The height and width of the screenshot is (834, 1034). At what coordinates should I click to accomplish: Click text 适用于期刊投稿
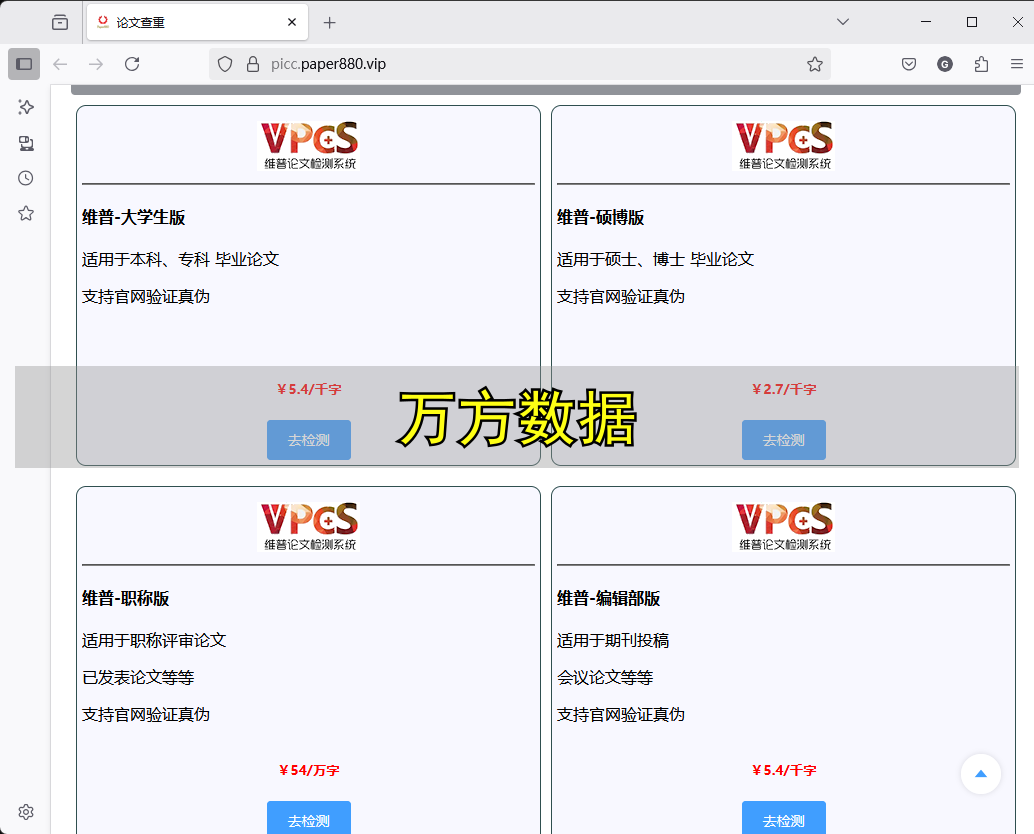click(x=613, y=641)
